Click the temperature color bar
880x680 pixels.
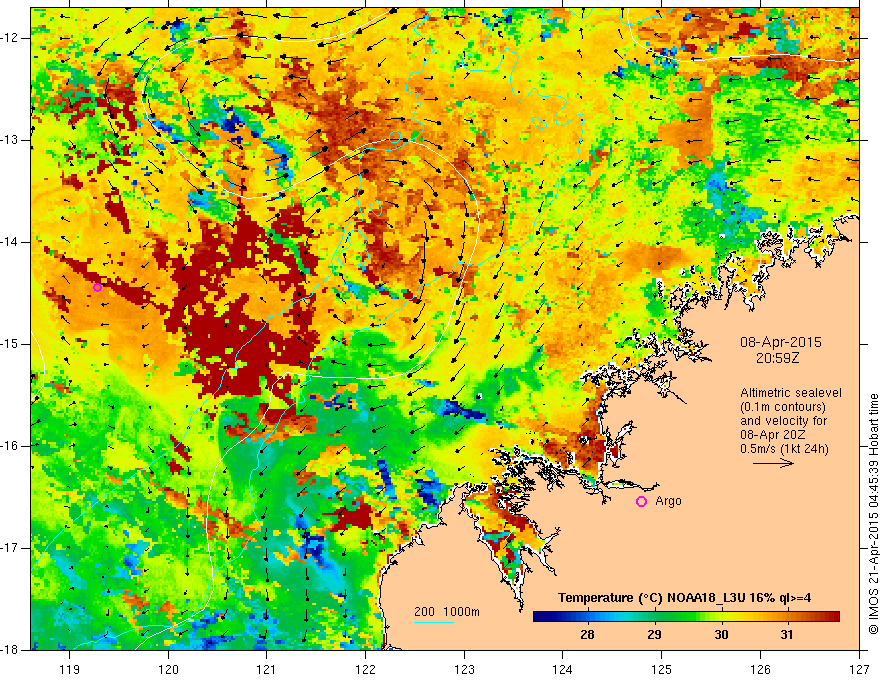coord(686,617)
